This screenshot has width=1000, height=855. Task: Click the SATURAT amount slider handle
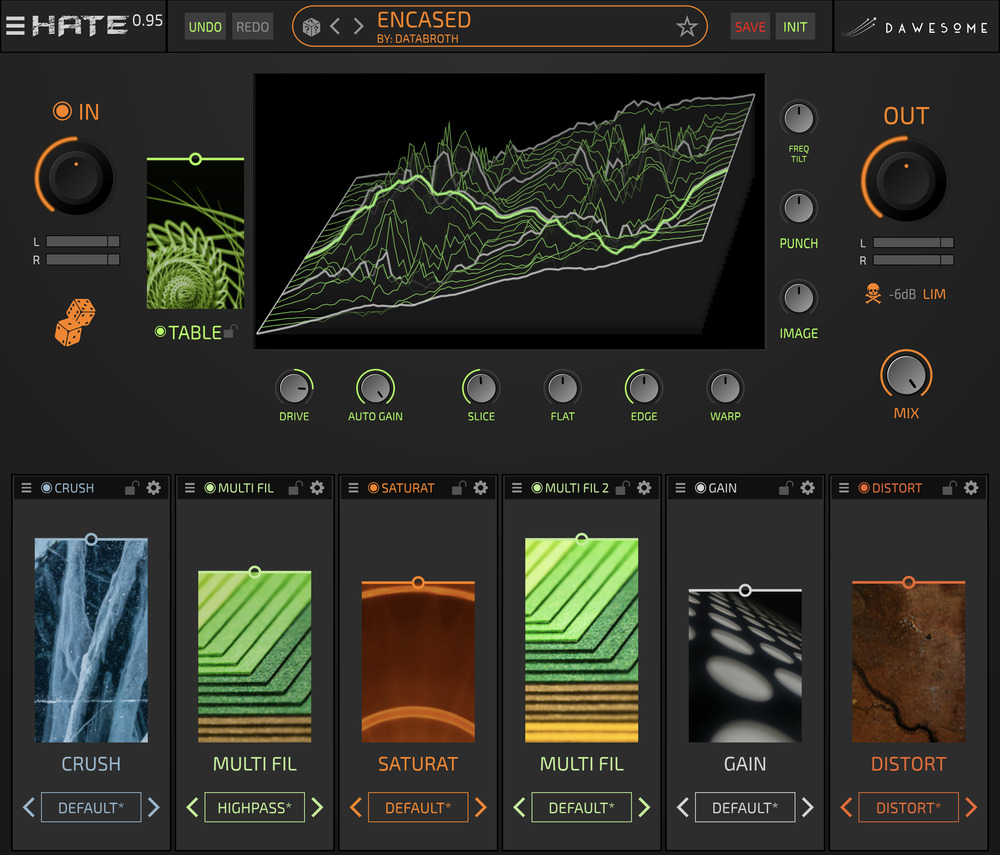click(x=418, y=582)
